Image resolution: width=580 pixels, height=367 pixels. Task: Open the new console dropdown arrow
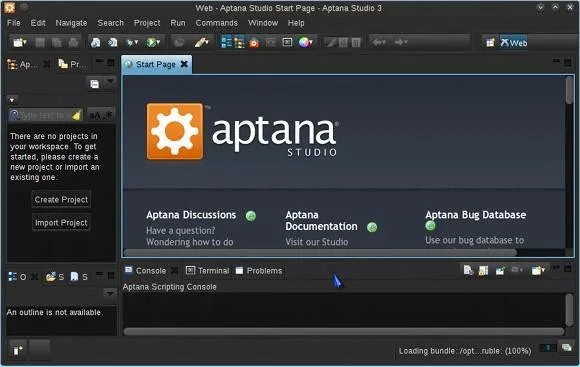point(543,270)
